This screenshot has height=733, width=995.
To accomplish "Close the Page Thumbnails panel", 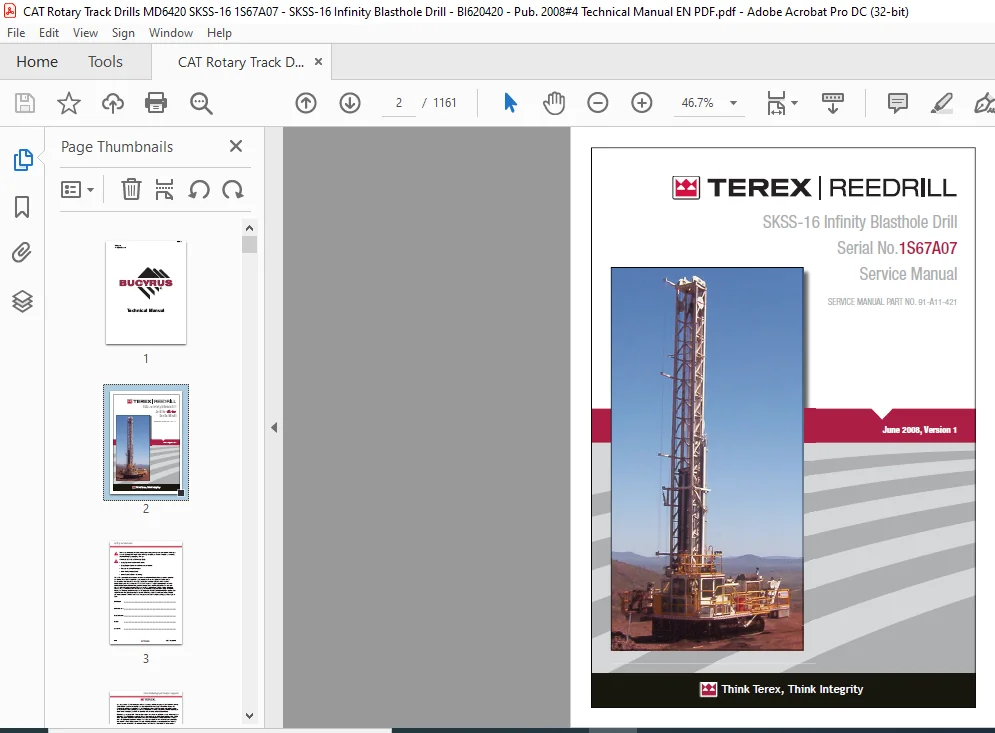I will (236, 147).
